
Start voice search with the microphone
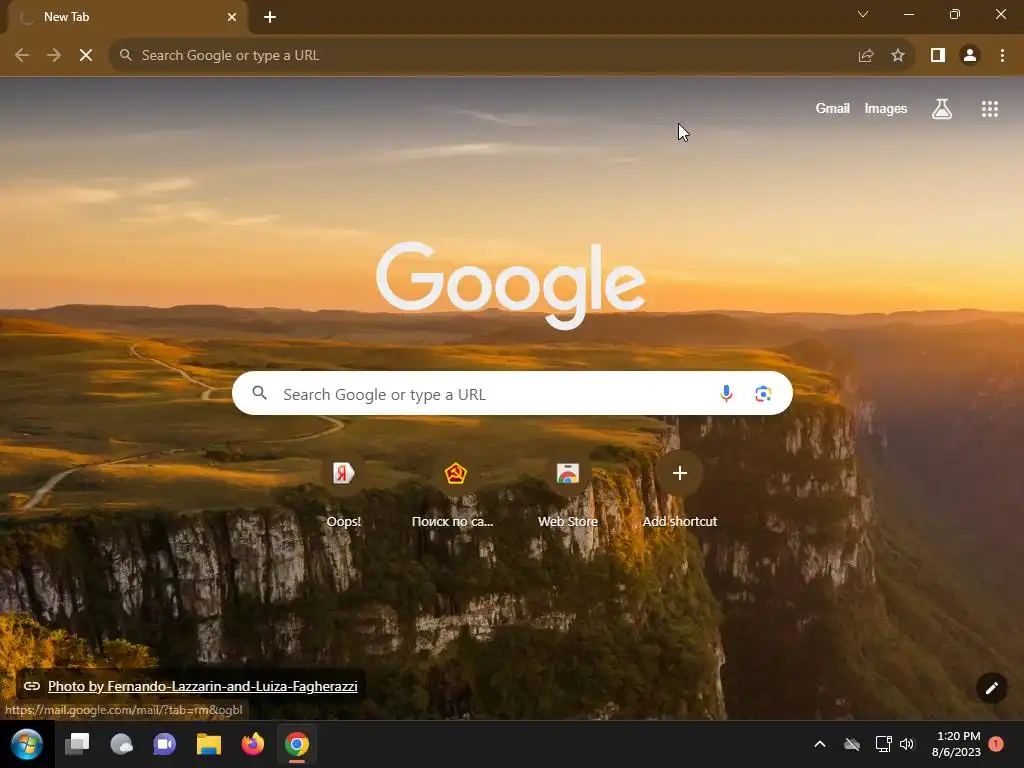[x=726, y=393]
